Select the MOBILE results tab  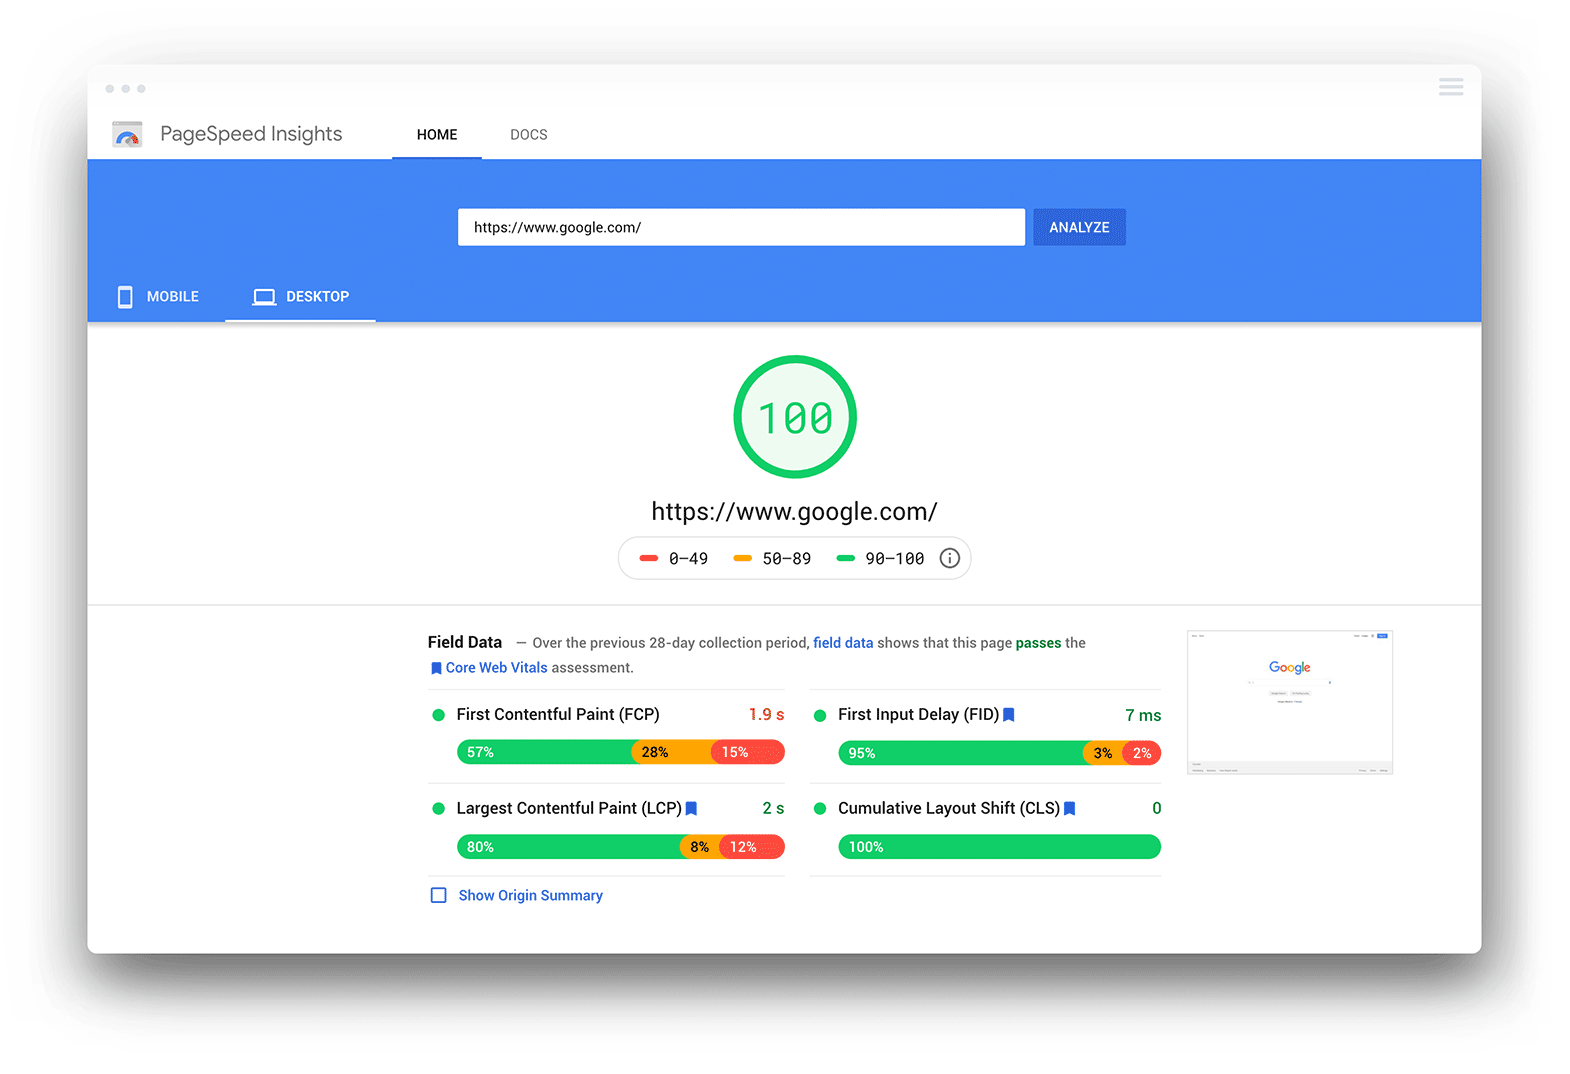tap(158, 297)
